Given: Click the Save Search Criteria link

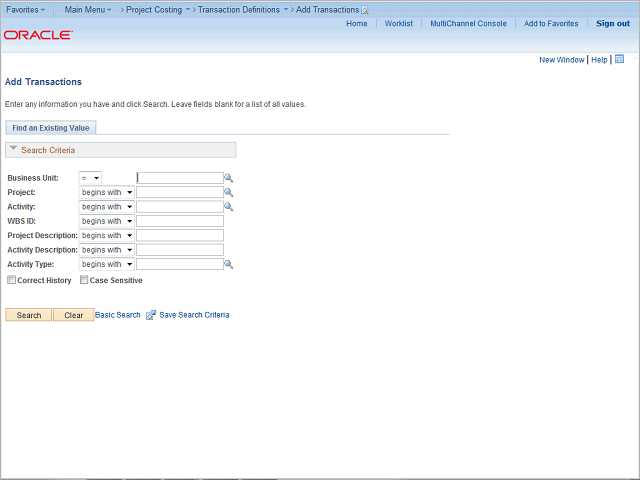Looking at the screenshot, I should click(194, 315).
